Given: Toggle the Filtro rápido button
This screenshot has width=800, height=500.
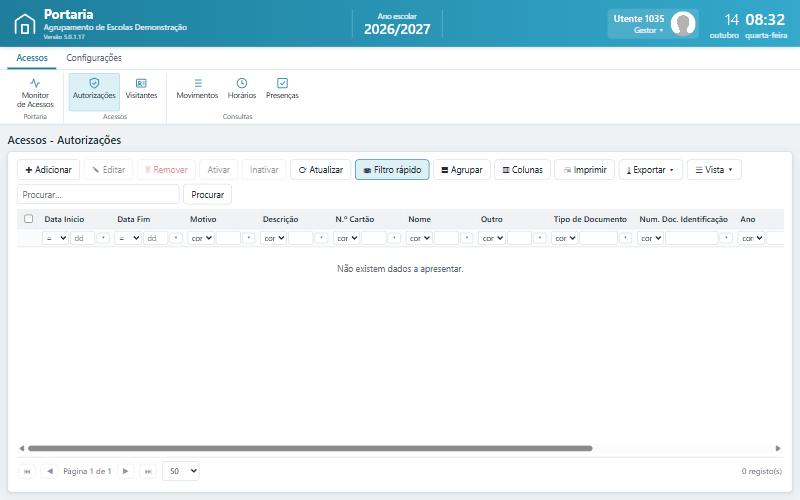Looking at the screenshot, I should pos(392,169).
